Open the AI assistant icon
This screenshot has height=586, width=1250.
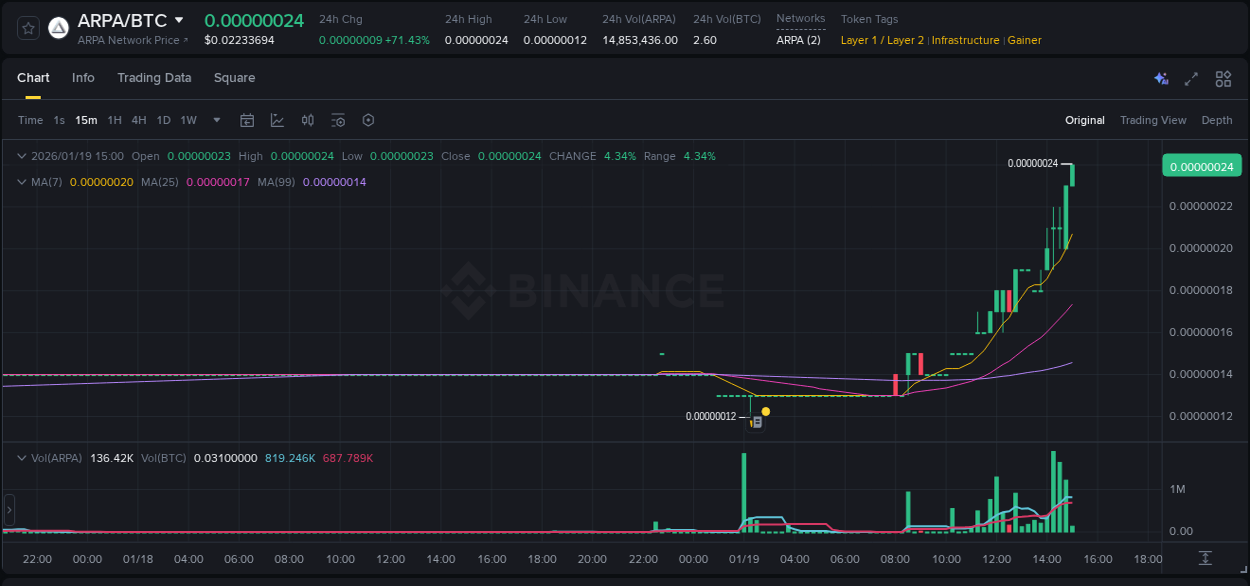(x=1160, y=78)
